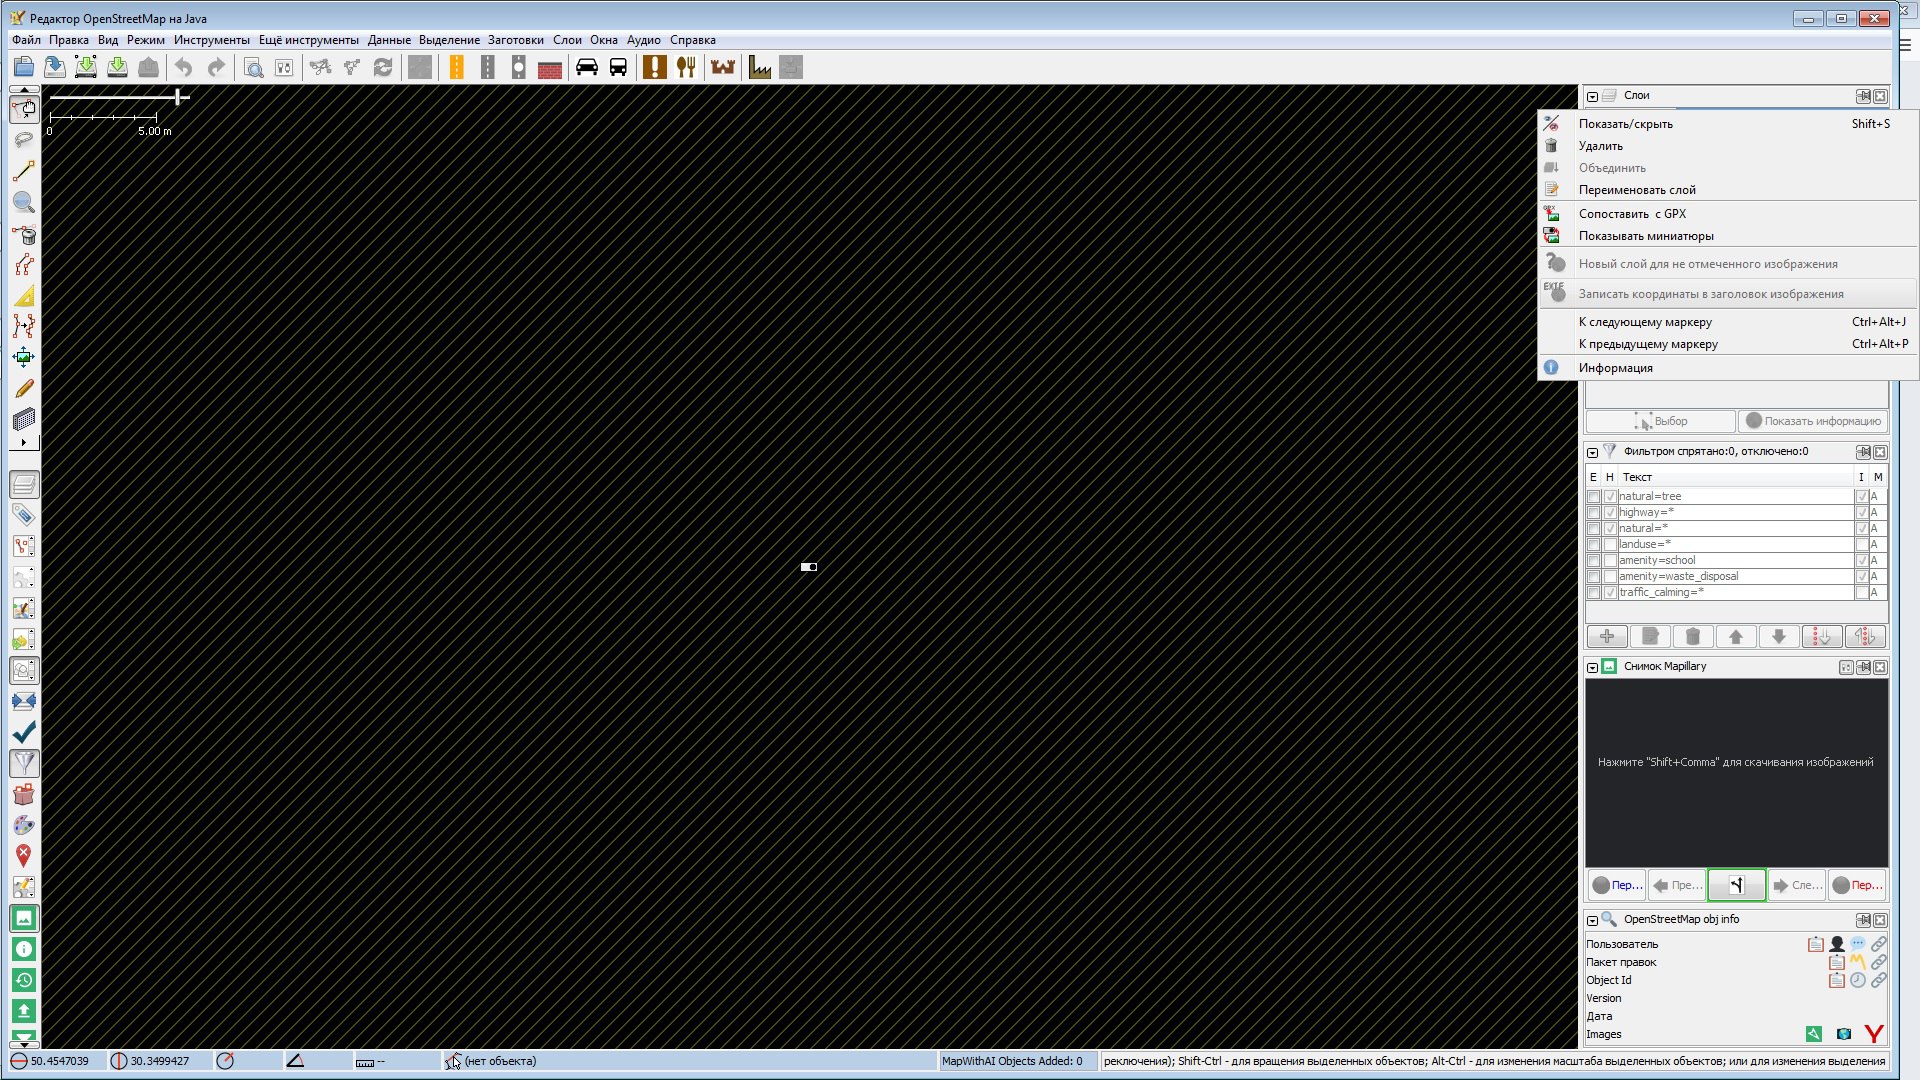Click the longitude value 30.3499427 in status bar

159,1061
